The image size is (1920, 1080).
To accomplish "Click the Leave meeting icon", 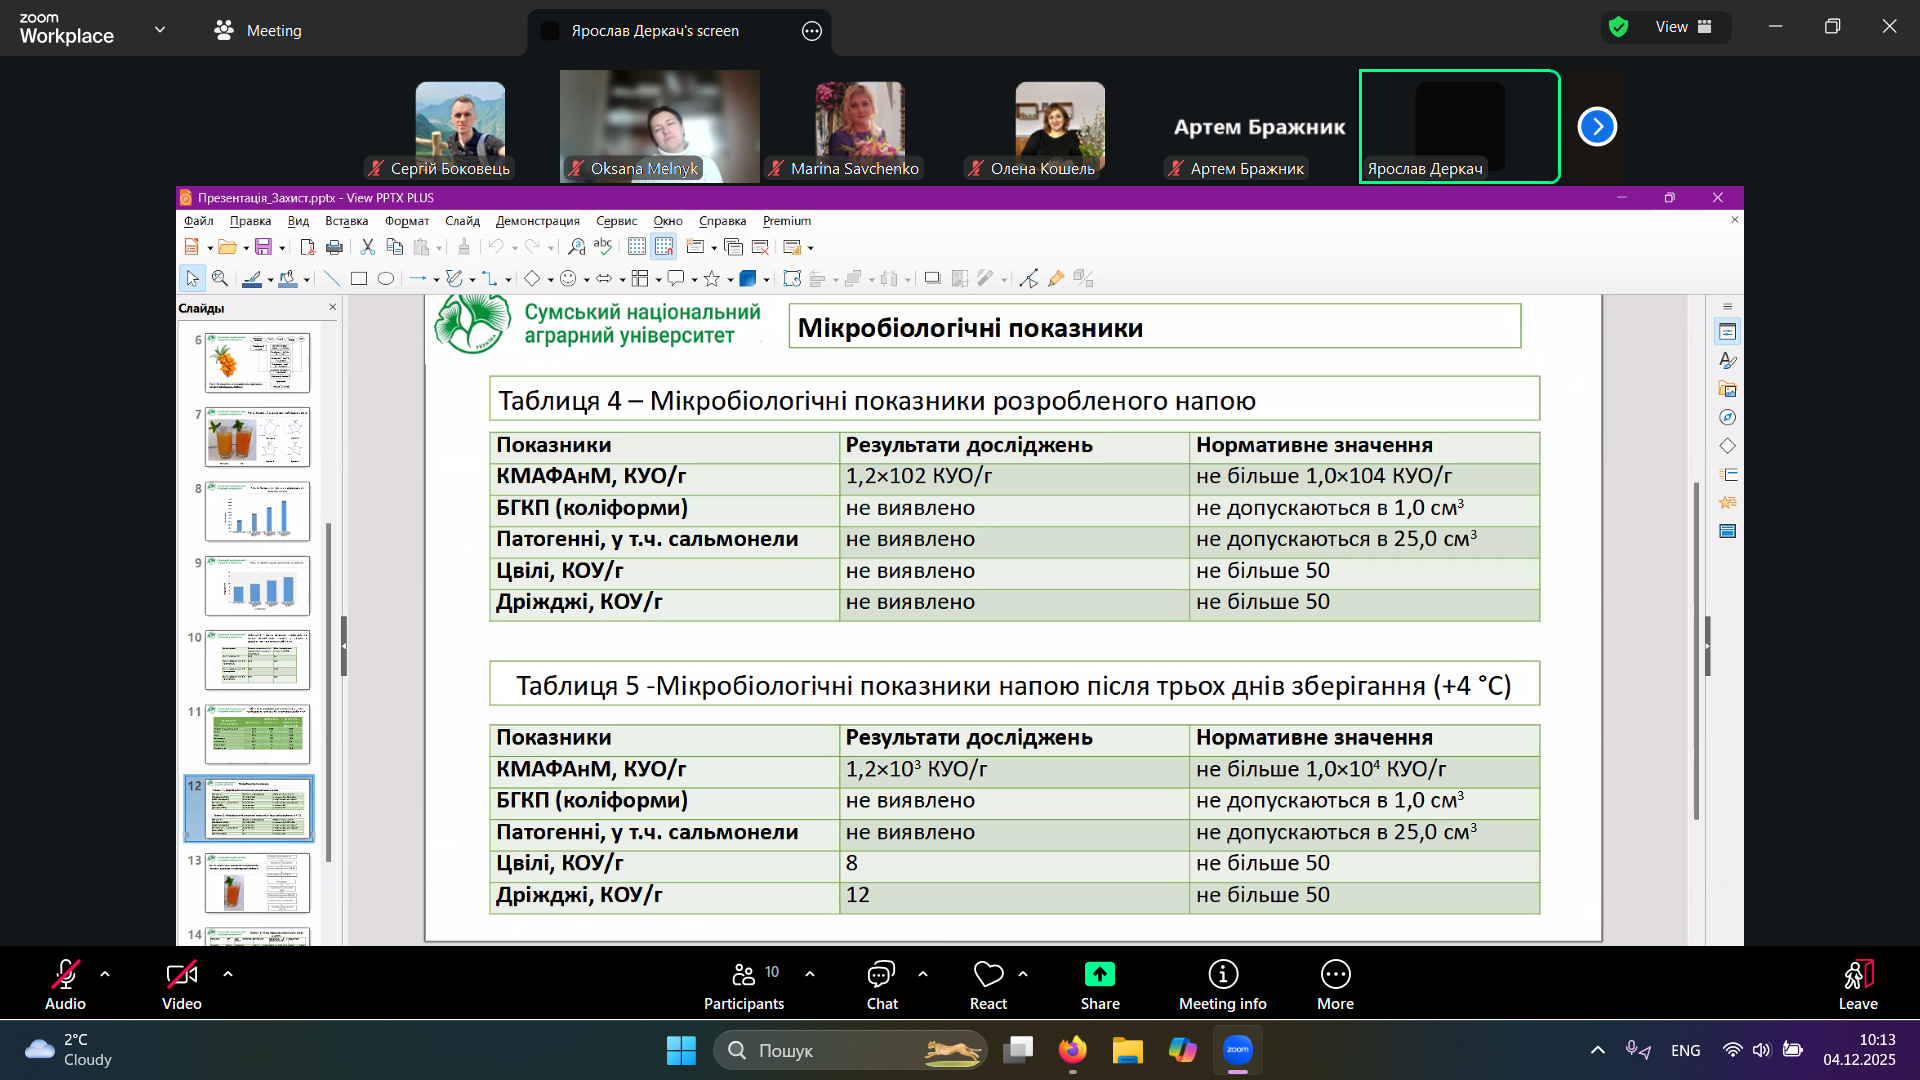I will [1857, 975].
